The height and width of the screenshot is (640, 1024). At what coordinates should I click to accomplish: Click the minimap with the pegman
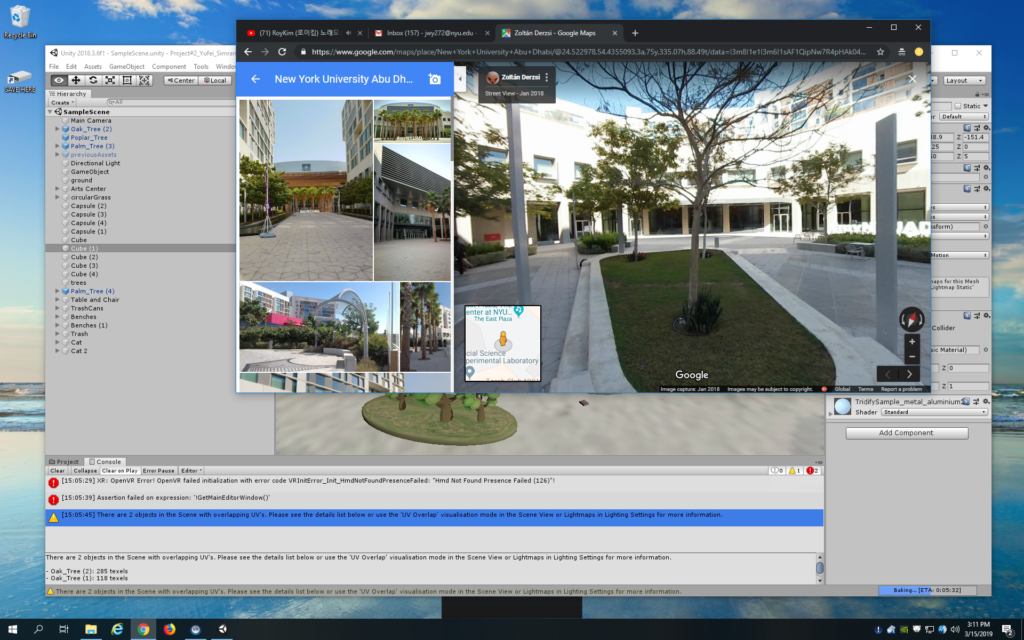503,343
